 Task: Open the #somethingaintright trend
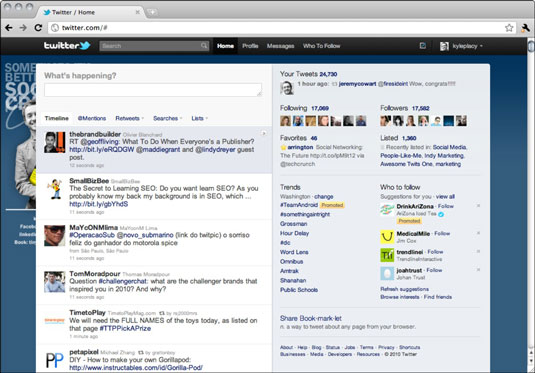(305, 214)
